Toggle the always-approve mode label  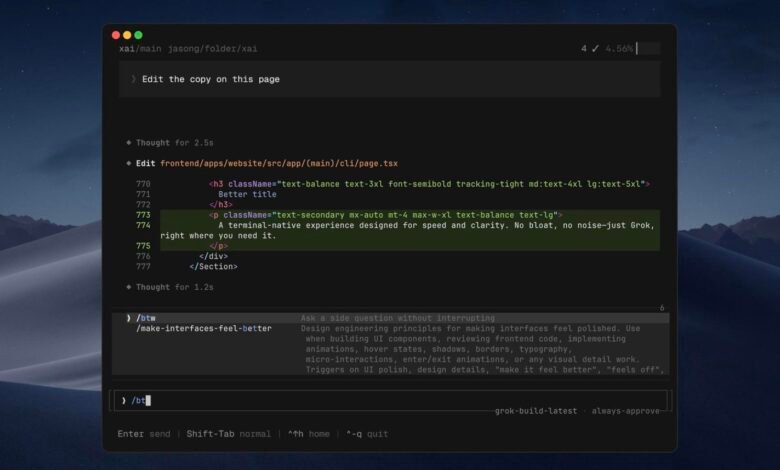coord(625,411)
